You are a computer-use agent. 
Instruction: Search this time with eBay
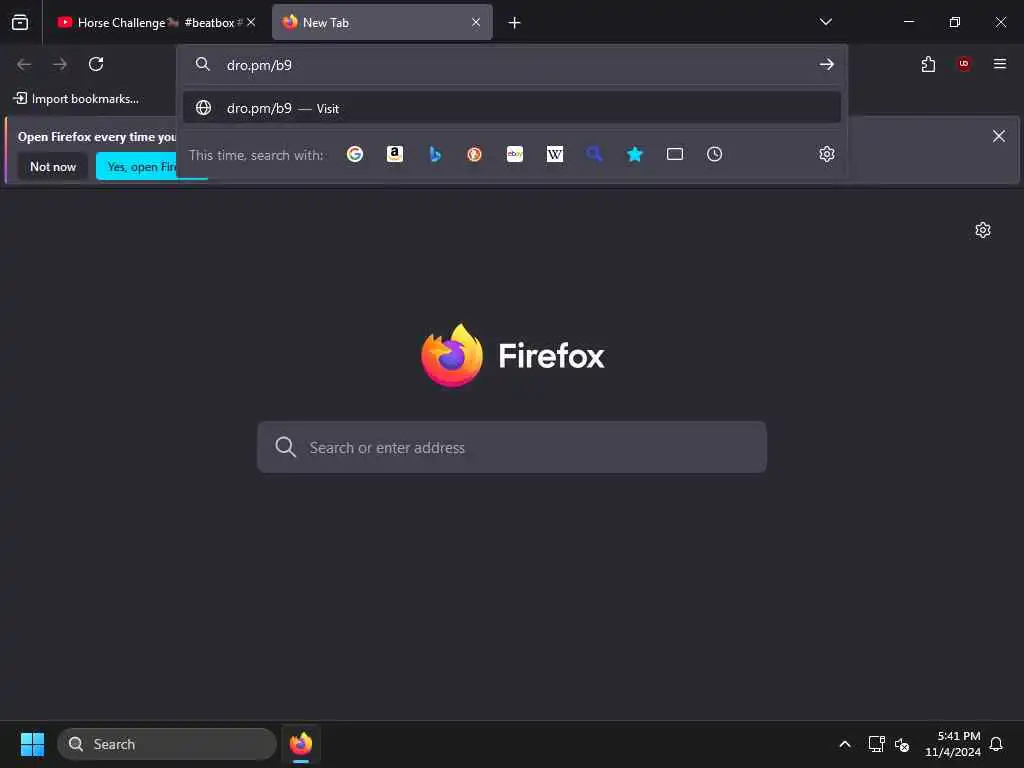(x=515, y=154)
